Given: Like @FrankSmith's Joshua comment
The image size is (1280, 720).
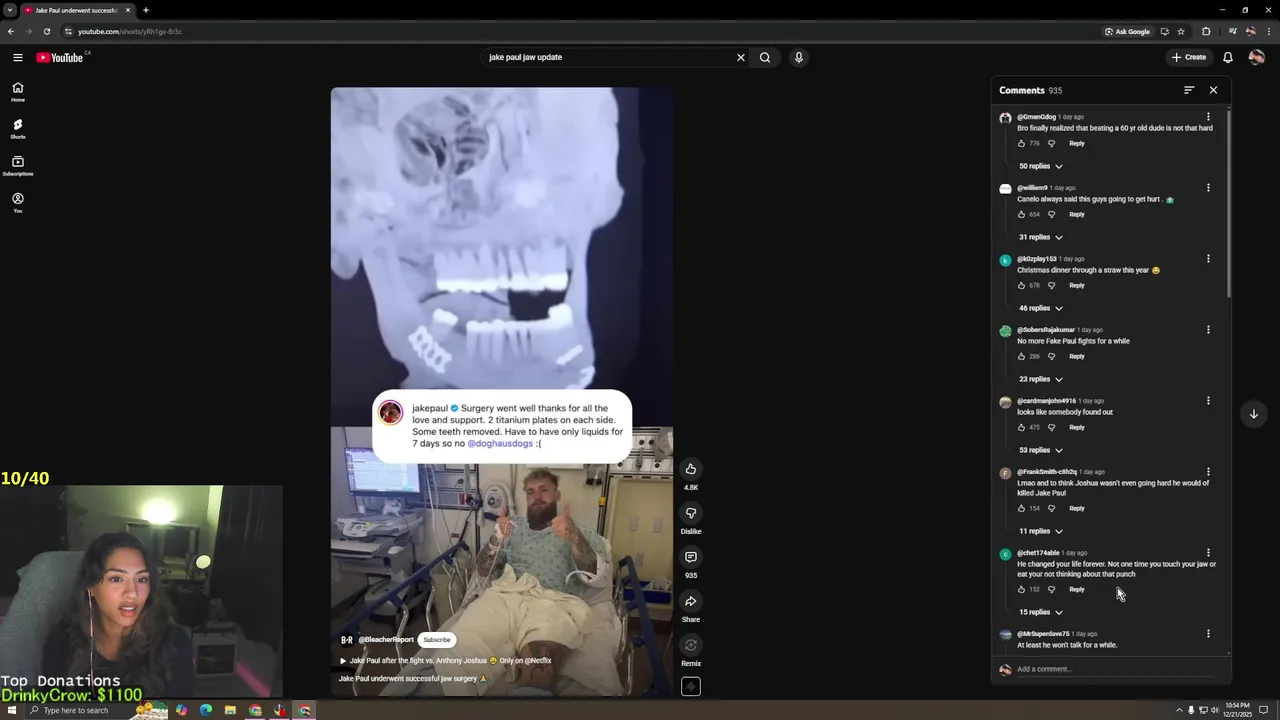Looking at the screenshot, I should click(1021, 508).
